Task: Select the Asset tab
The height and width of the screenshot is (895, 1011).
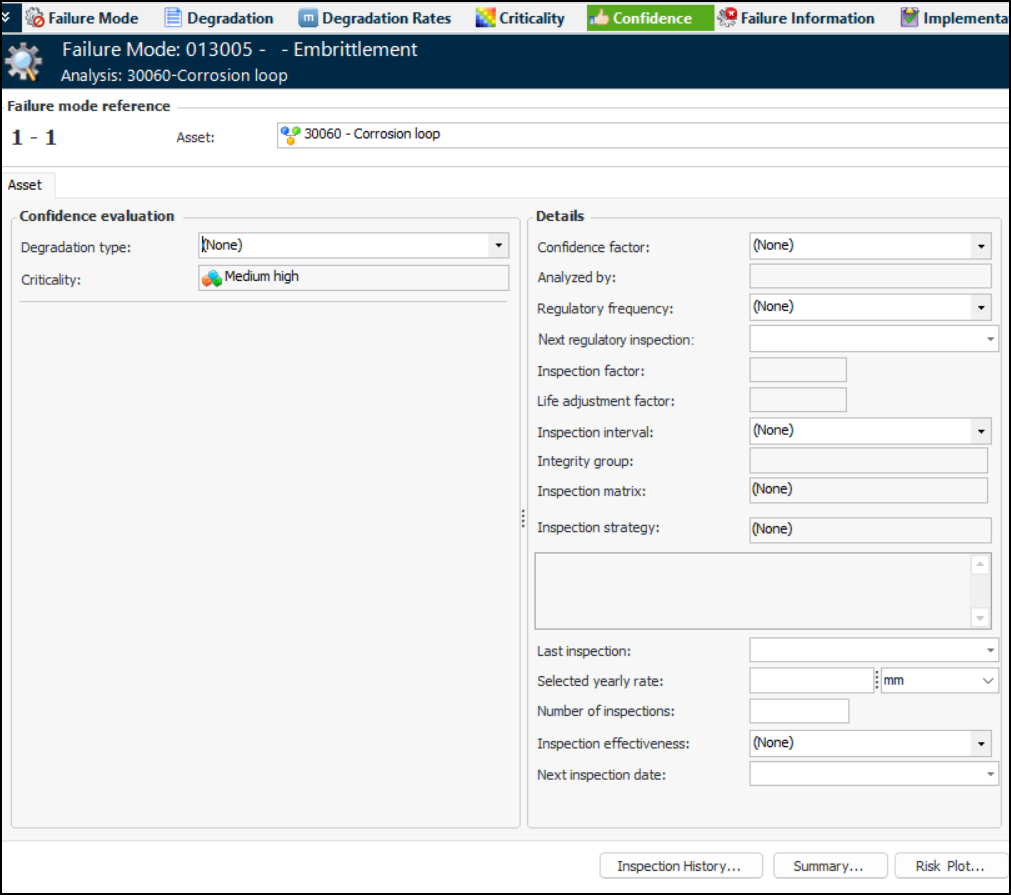Action: 26,185
